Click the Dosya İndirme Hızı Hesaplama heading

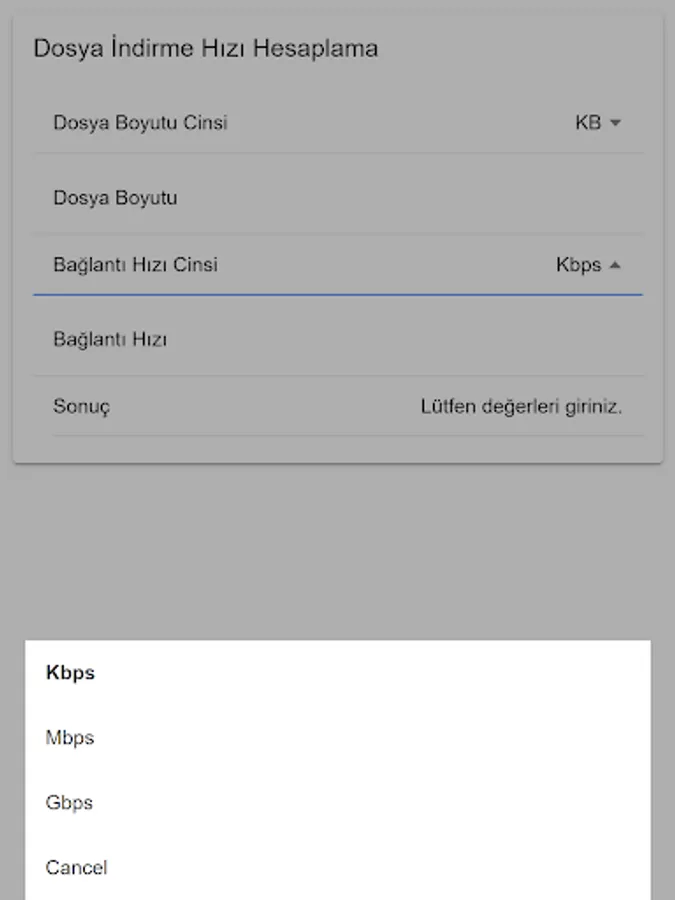click(x=205, y=48)
